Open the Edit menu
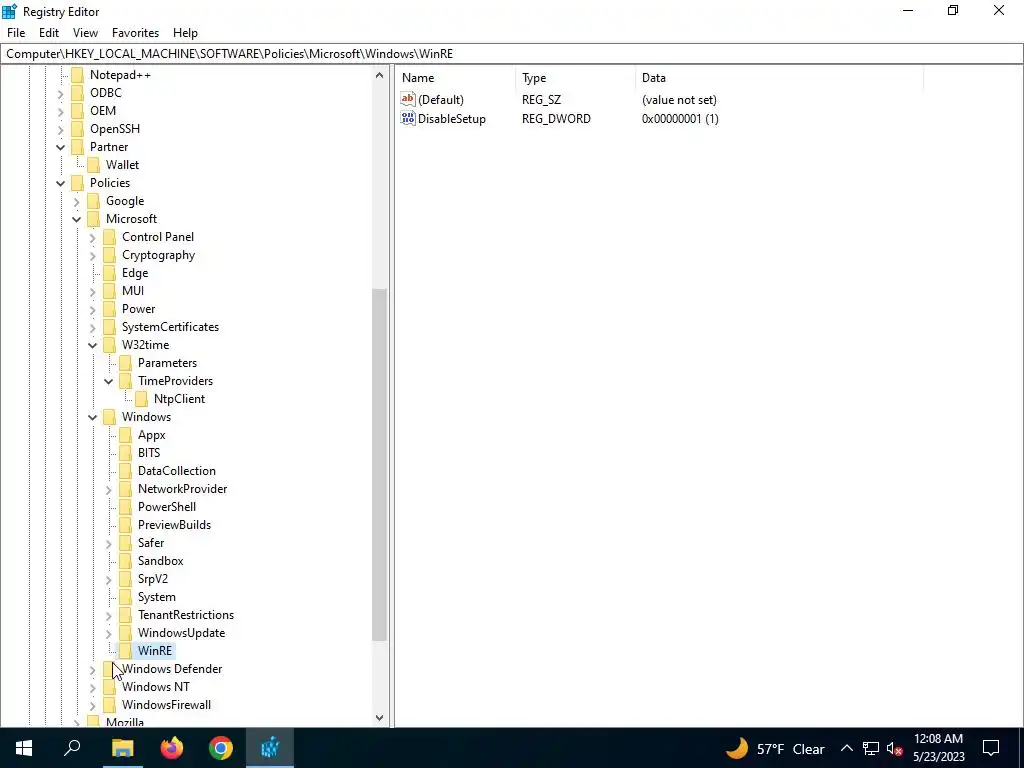The width and height of the screenshot is (1024, 768). [x=48, y=33]
